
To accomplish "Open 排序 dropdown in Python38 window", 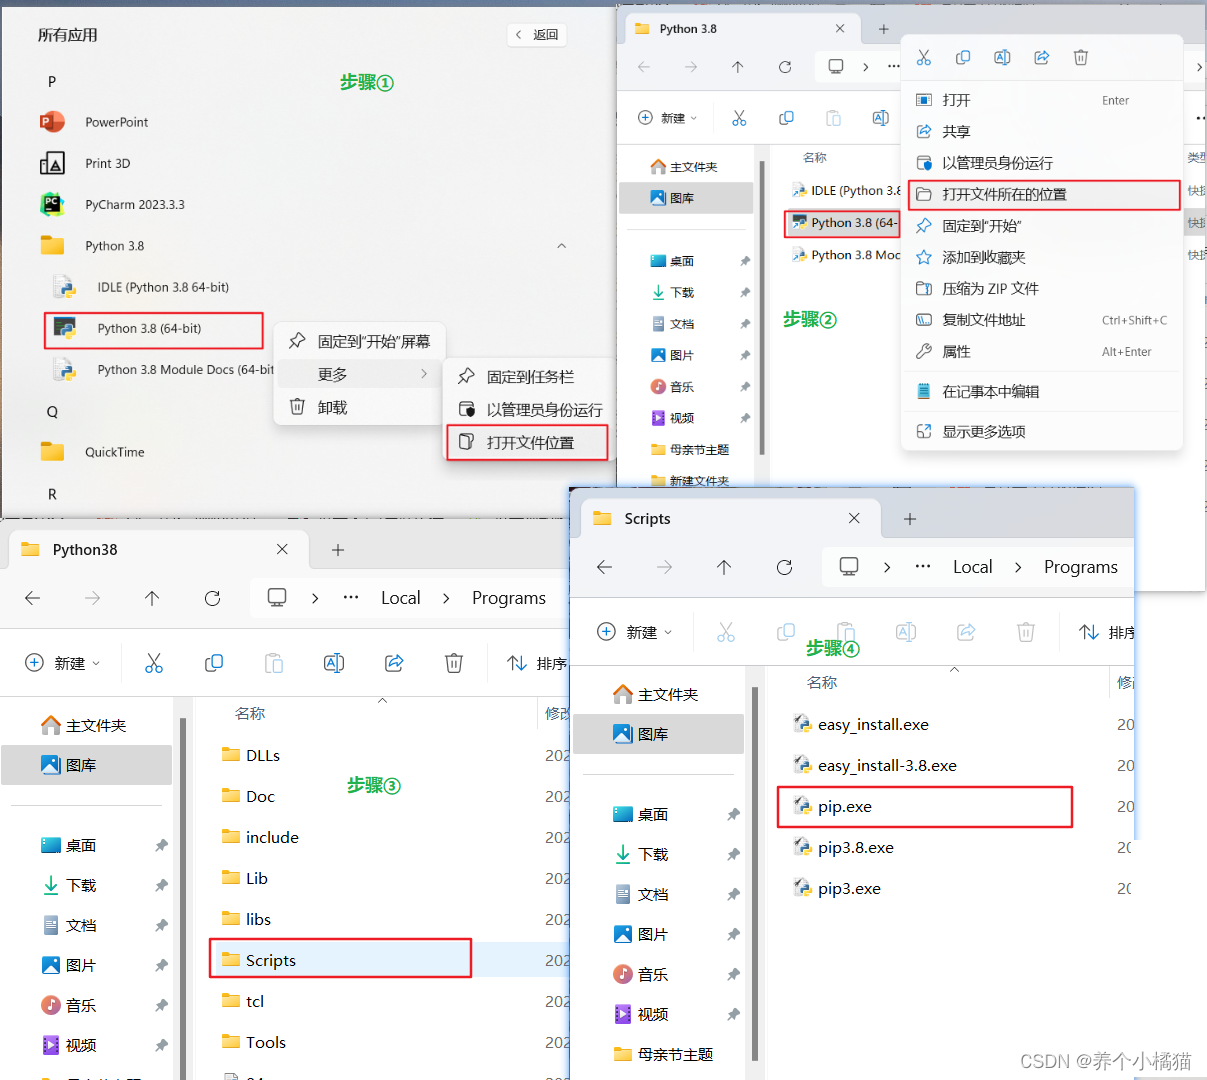I will [x=536, y=663].
